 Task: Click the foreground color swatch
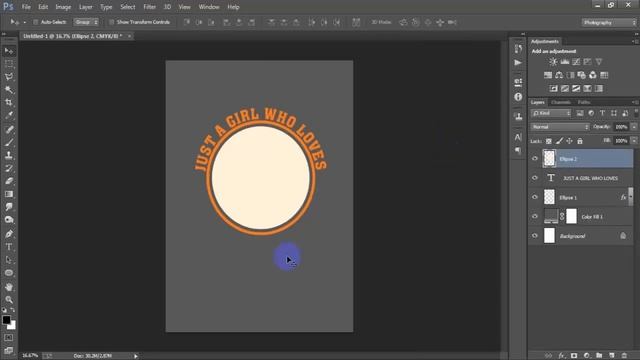click(x=6, y=320)
